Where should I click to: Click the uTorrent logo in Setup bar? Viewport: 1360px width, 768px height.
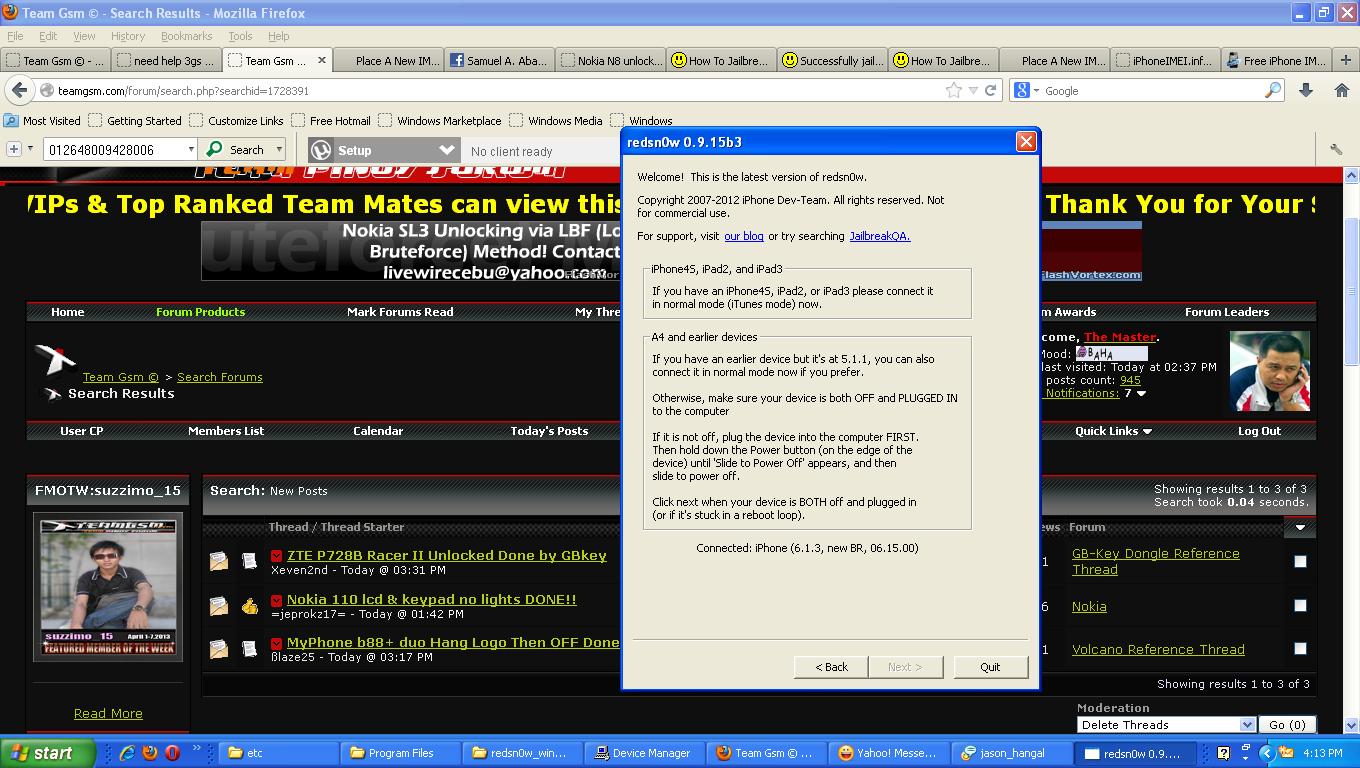pos(321,150)
